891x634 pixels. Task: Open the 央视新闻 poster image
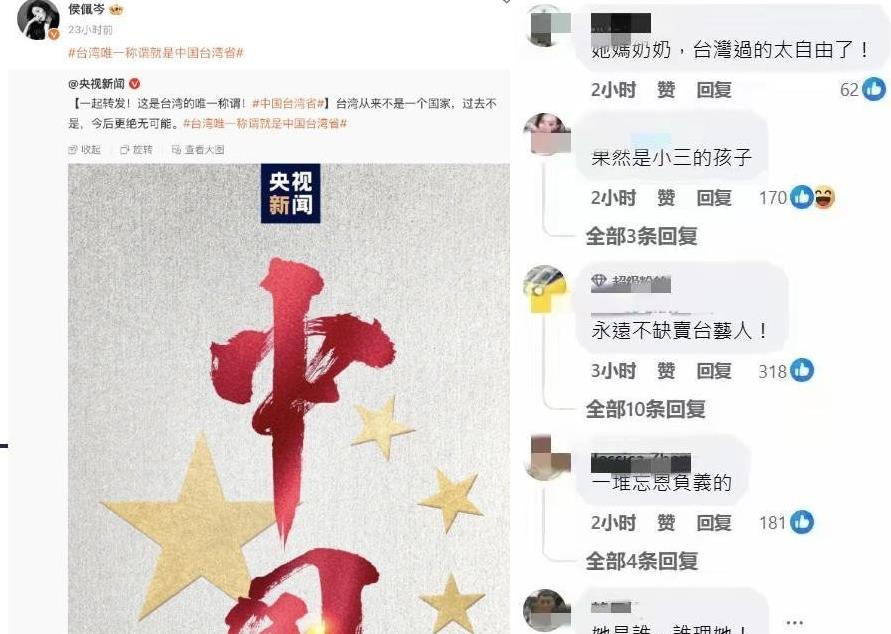289,398
